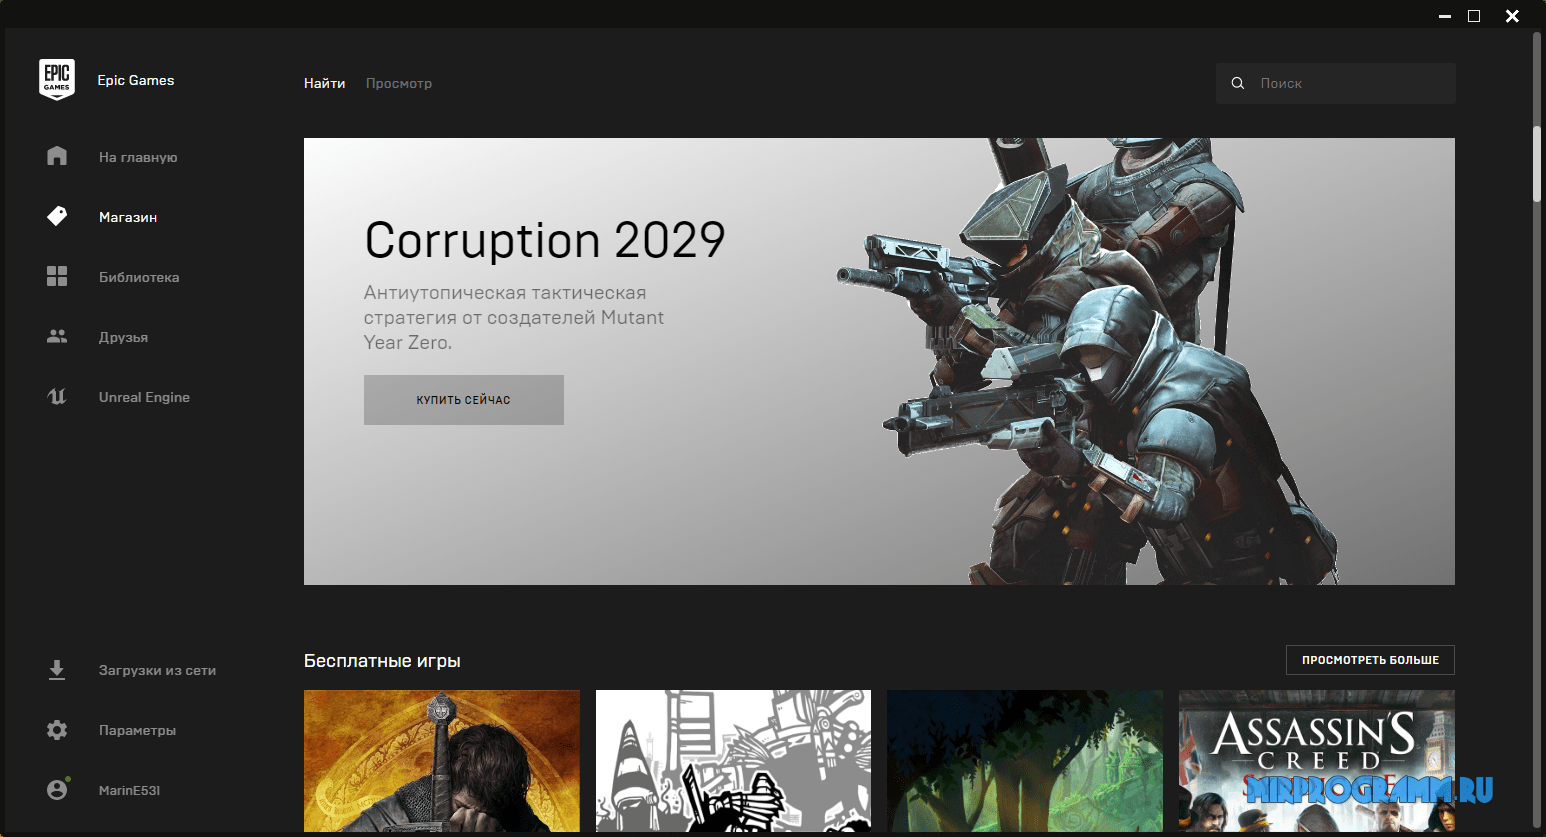Open the green forest game thumbnail
1546x837 pixels.
tap(1025, 761)
